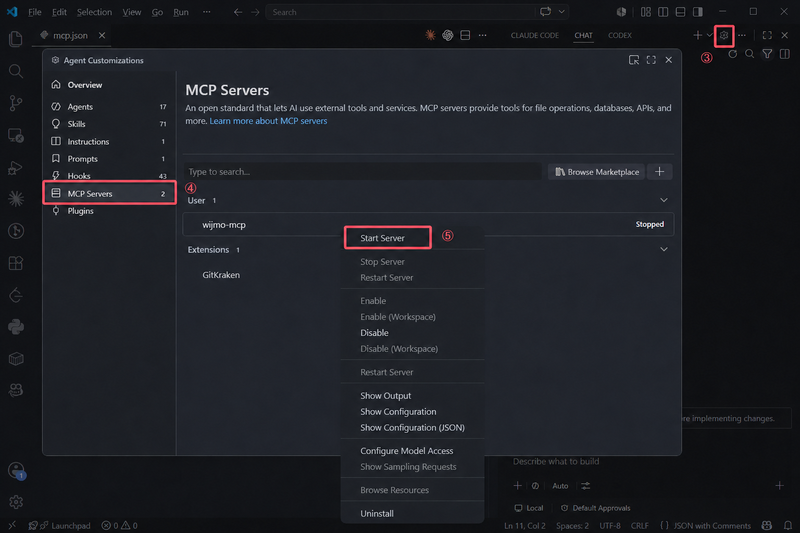Open the File menu
Image resolution: width=800 pixels, height=533 pixels.
[x=35, y=12]
